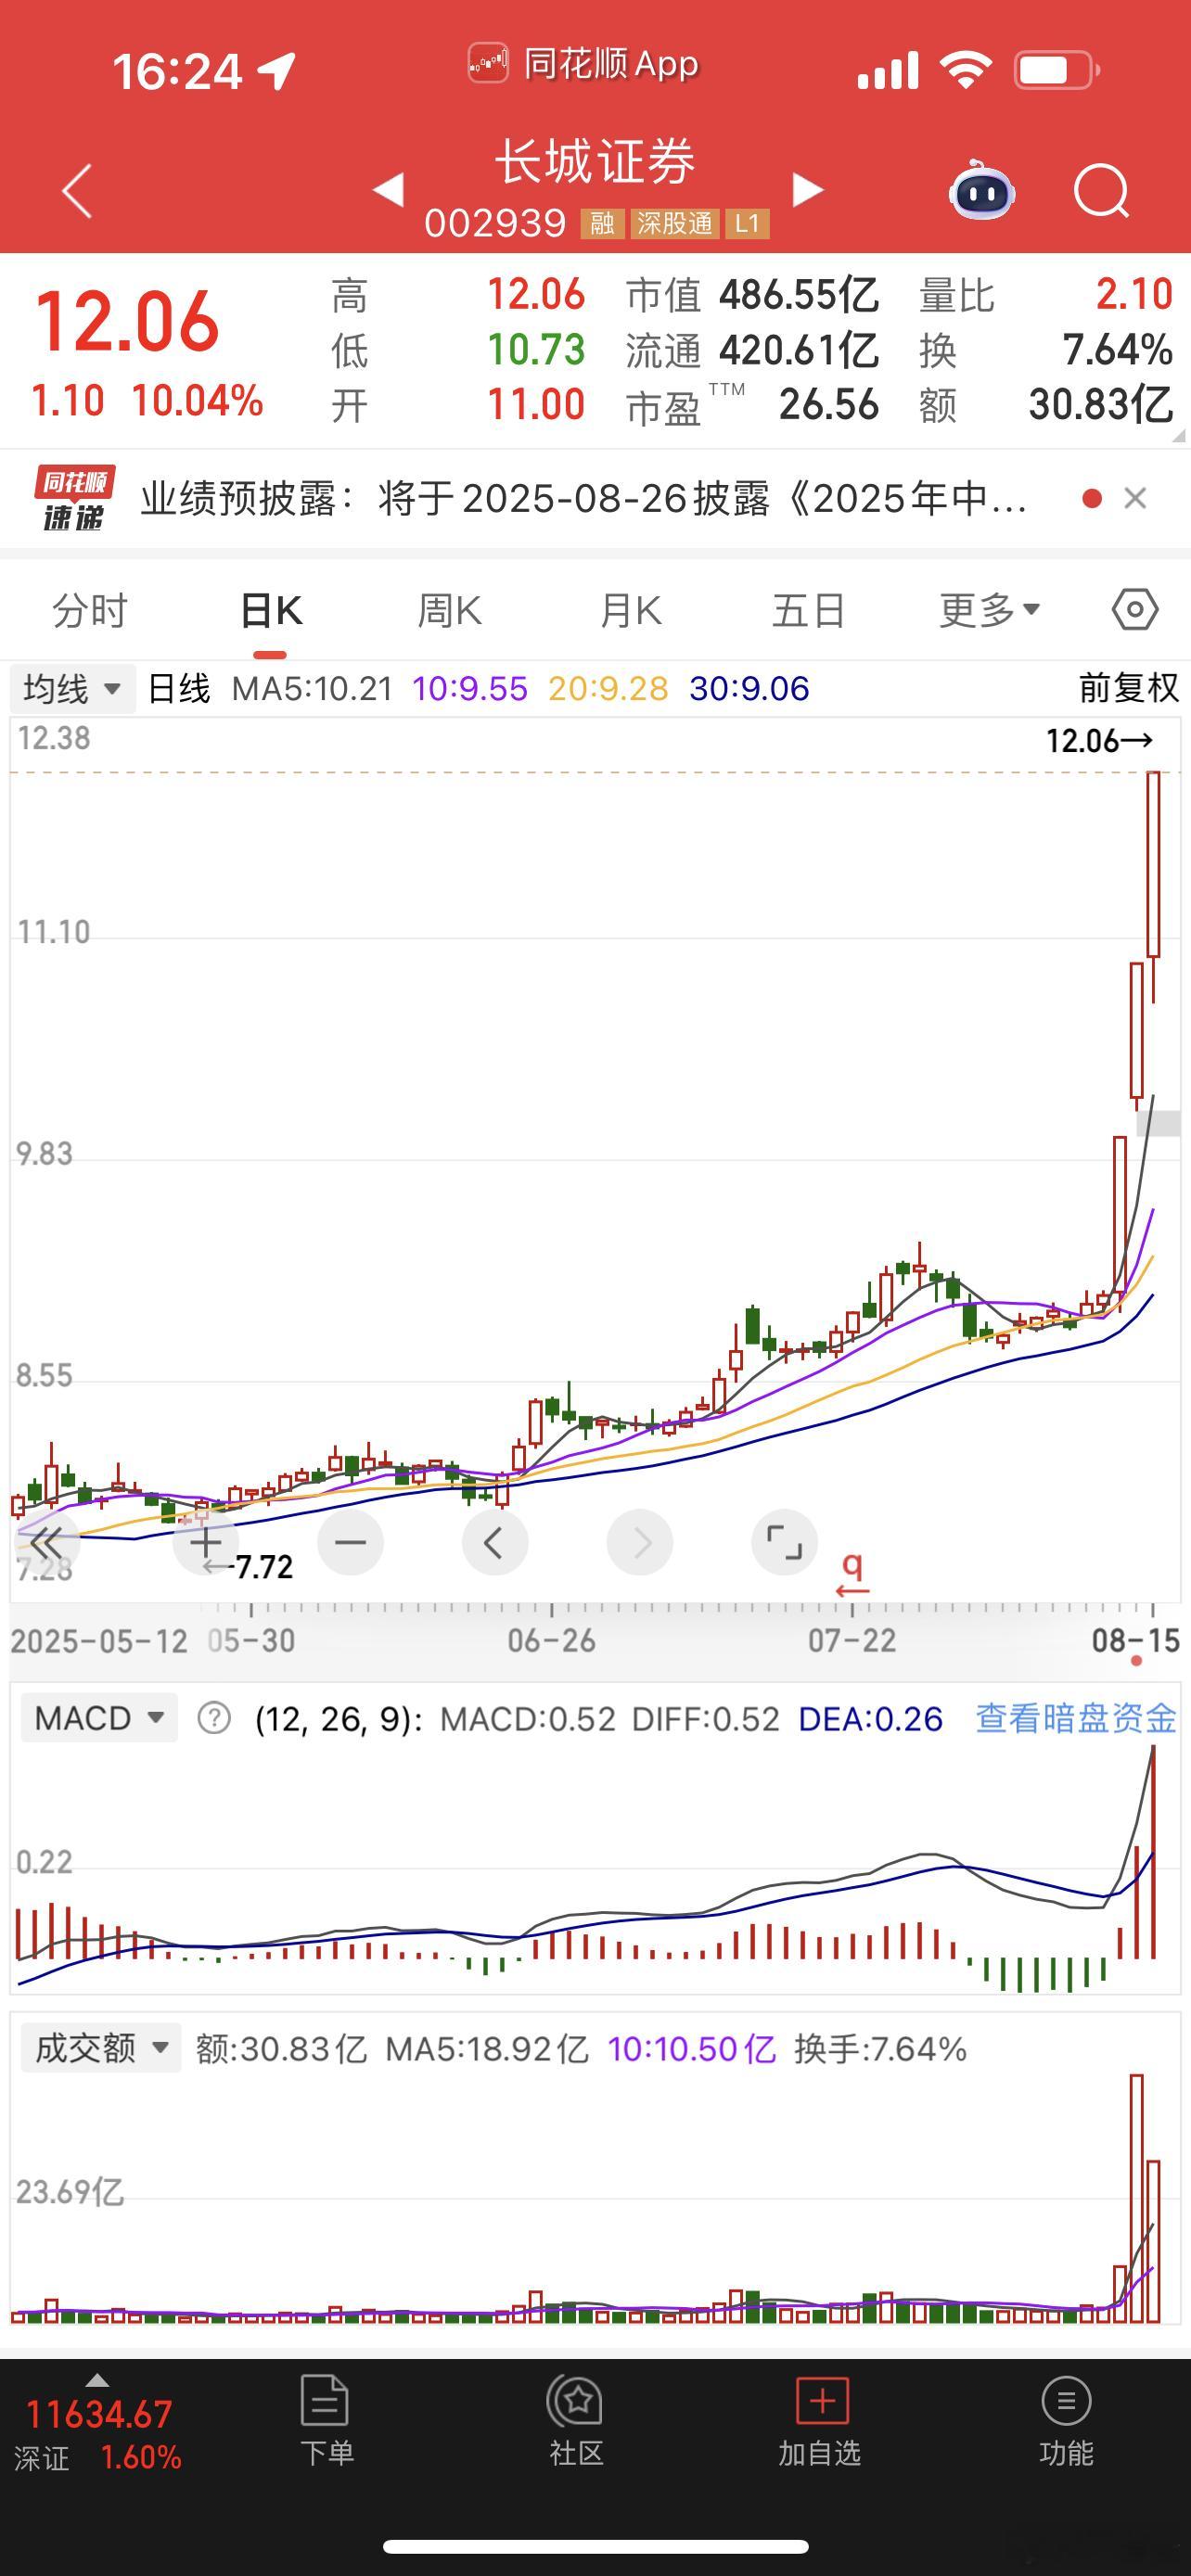Expand quote details corner triangle
Screen dimensions: 1191x2576
click(x=1178, y=435)
